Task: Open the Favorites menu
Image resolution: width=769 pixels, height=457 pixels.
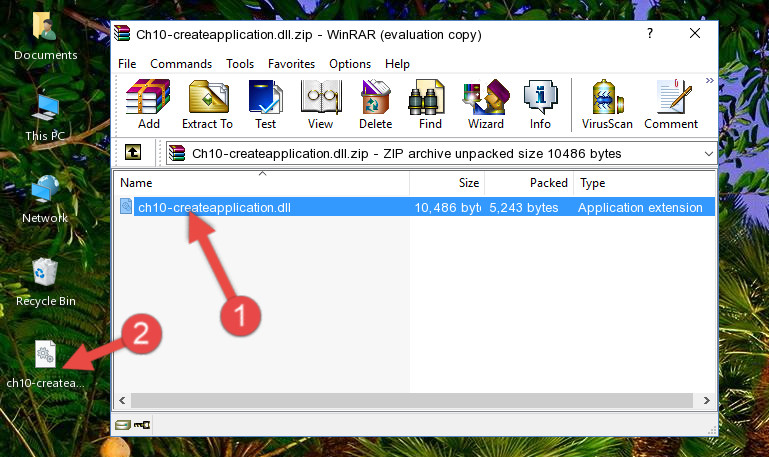Action: 291,64
